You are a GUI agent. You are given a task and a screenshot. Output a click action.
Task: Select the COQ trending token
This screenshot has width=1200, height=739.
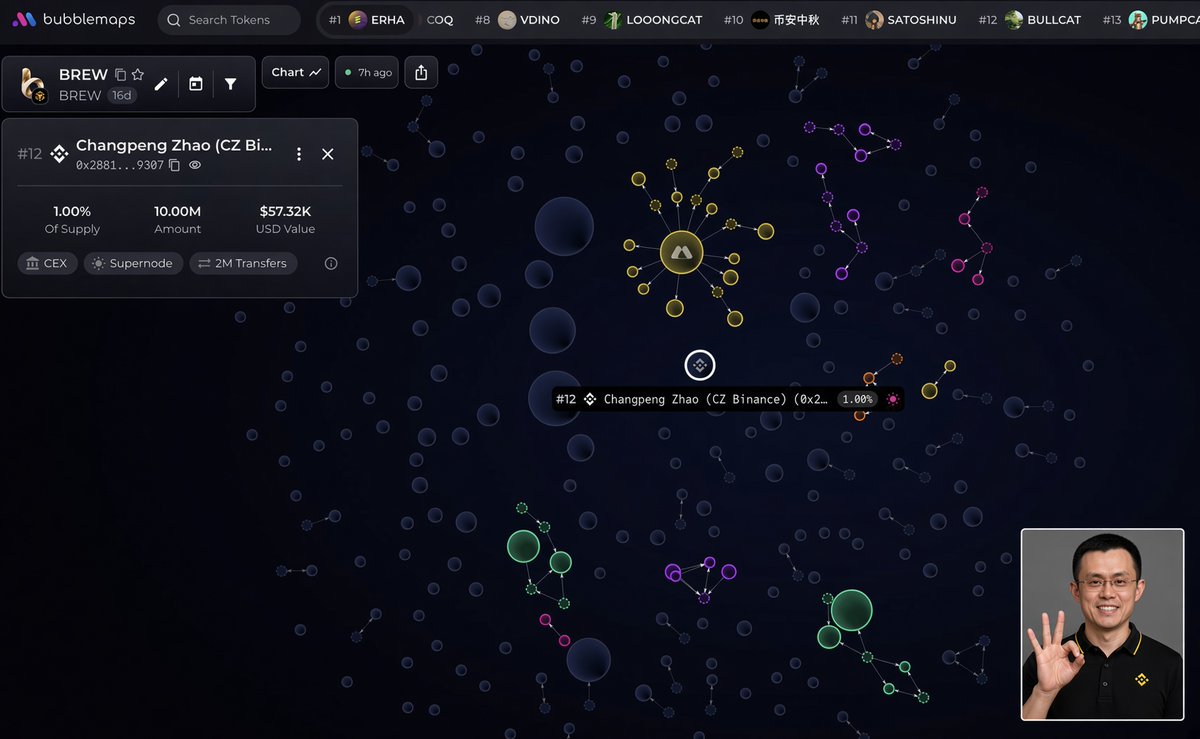(440, 20)
